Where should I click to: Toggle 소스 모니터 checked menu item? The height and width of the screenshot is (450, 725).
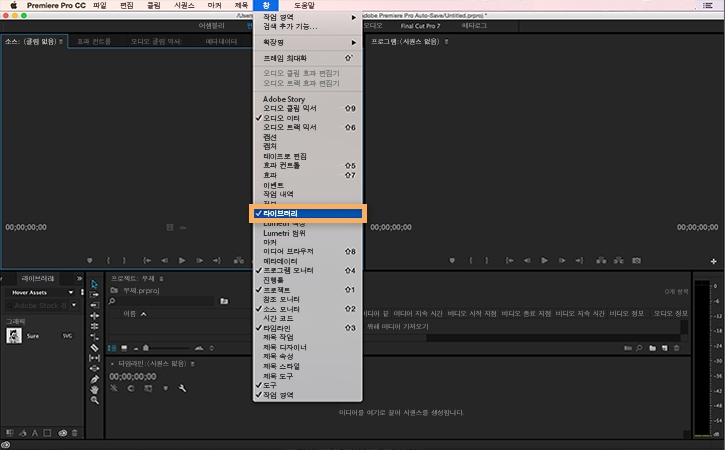[x=307, y=309]
